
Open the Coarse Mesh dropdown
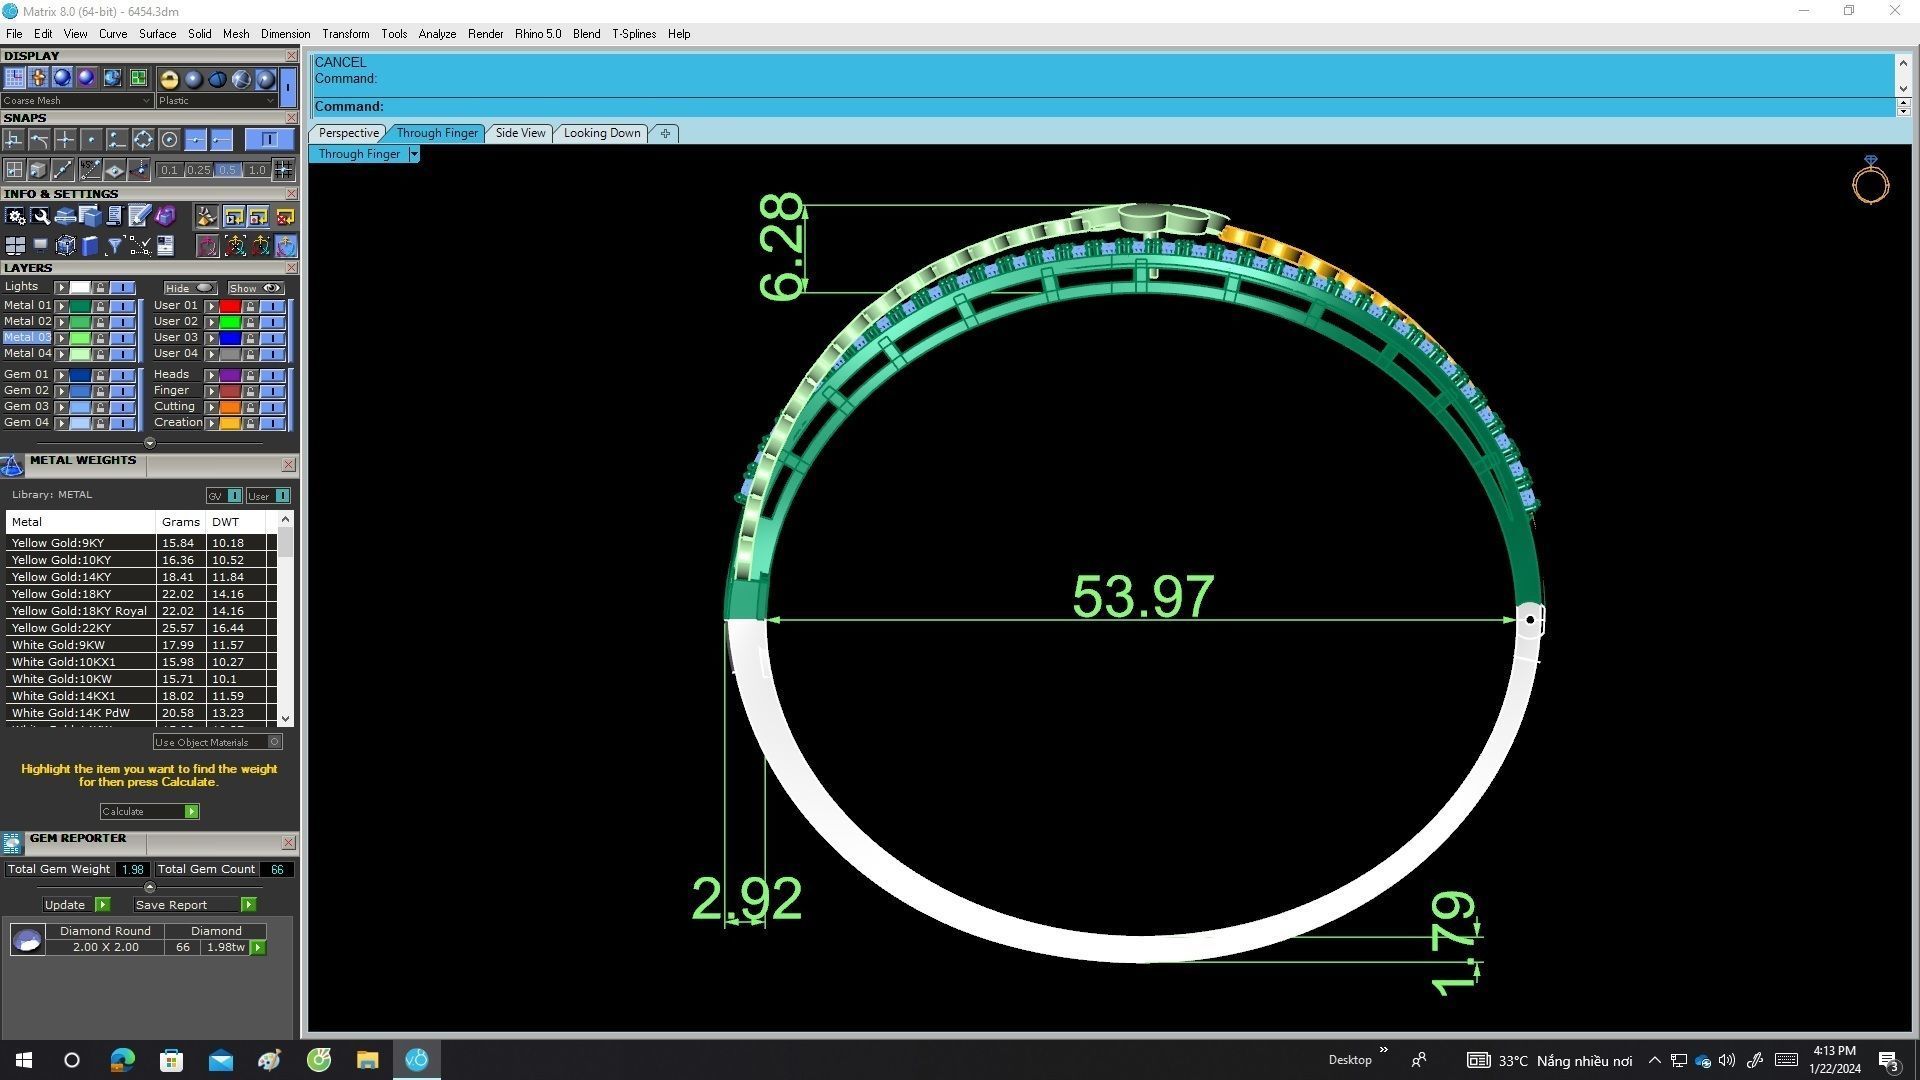[76, 101]
